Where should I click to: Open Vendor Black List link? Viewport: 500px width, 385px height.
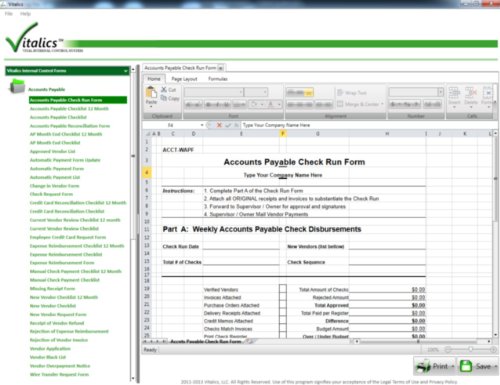pos(48,357)
